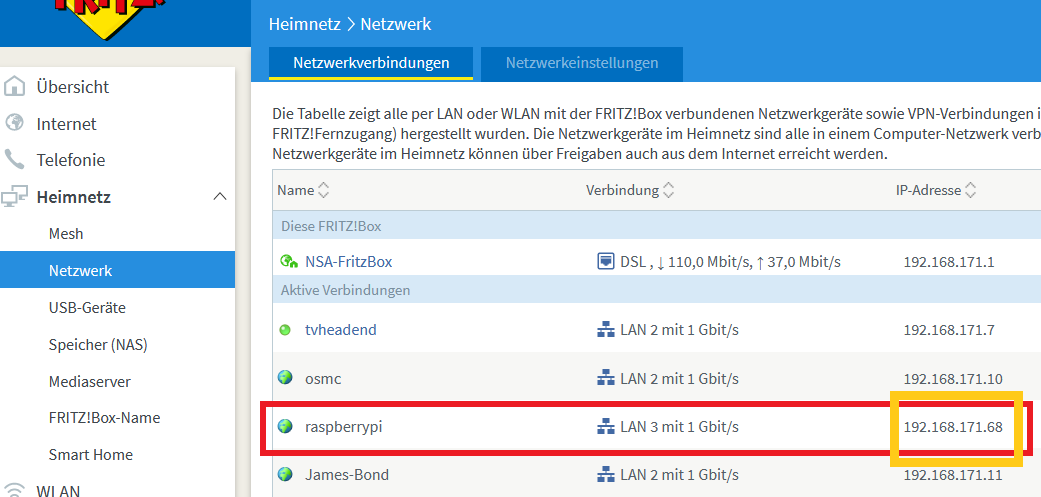Click the NSA-FritzBox mesh status icon
The width and height of the screenshot is (1041, 497).
tap(288, 262)
